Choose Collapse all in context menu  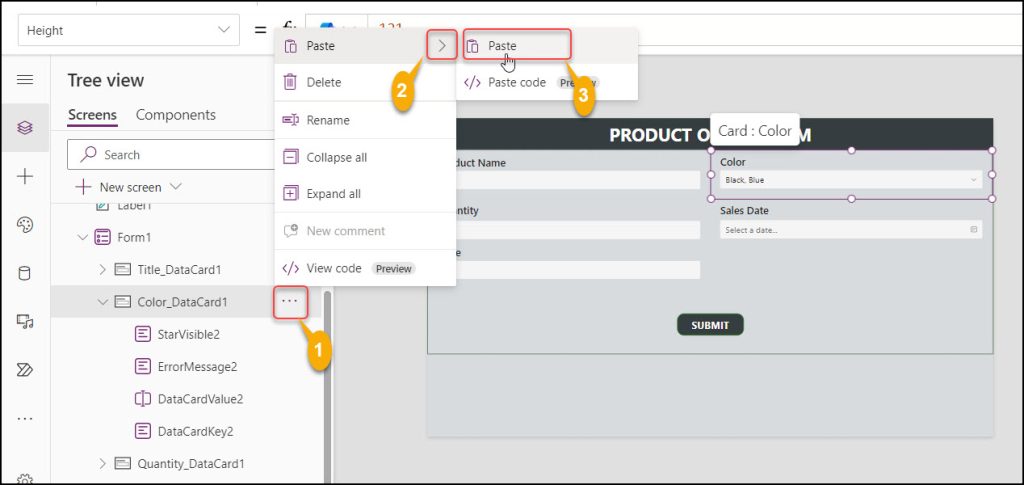[x=365, y=157]
